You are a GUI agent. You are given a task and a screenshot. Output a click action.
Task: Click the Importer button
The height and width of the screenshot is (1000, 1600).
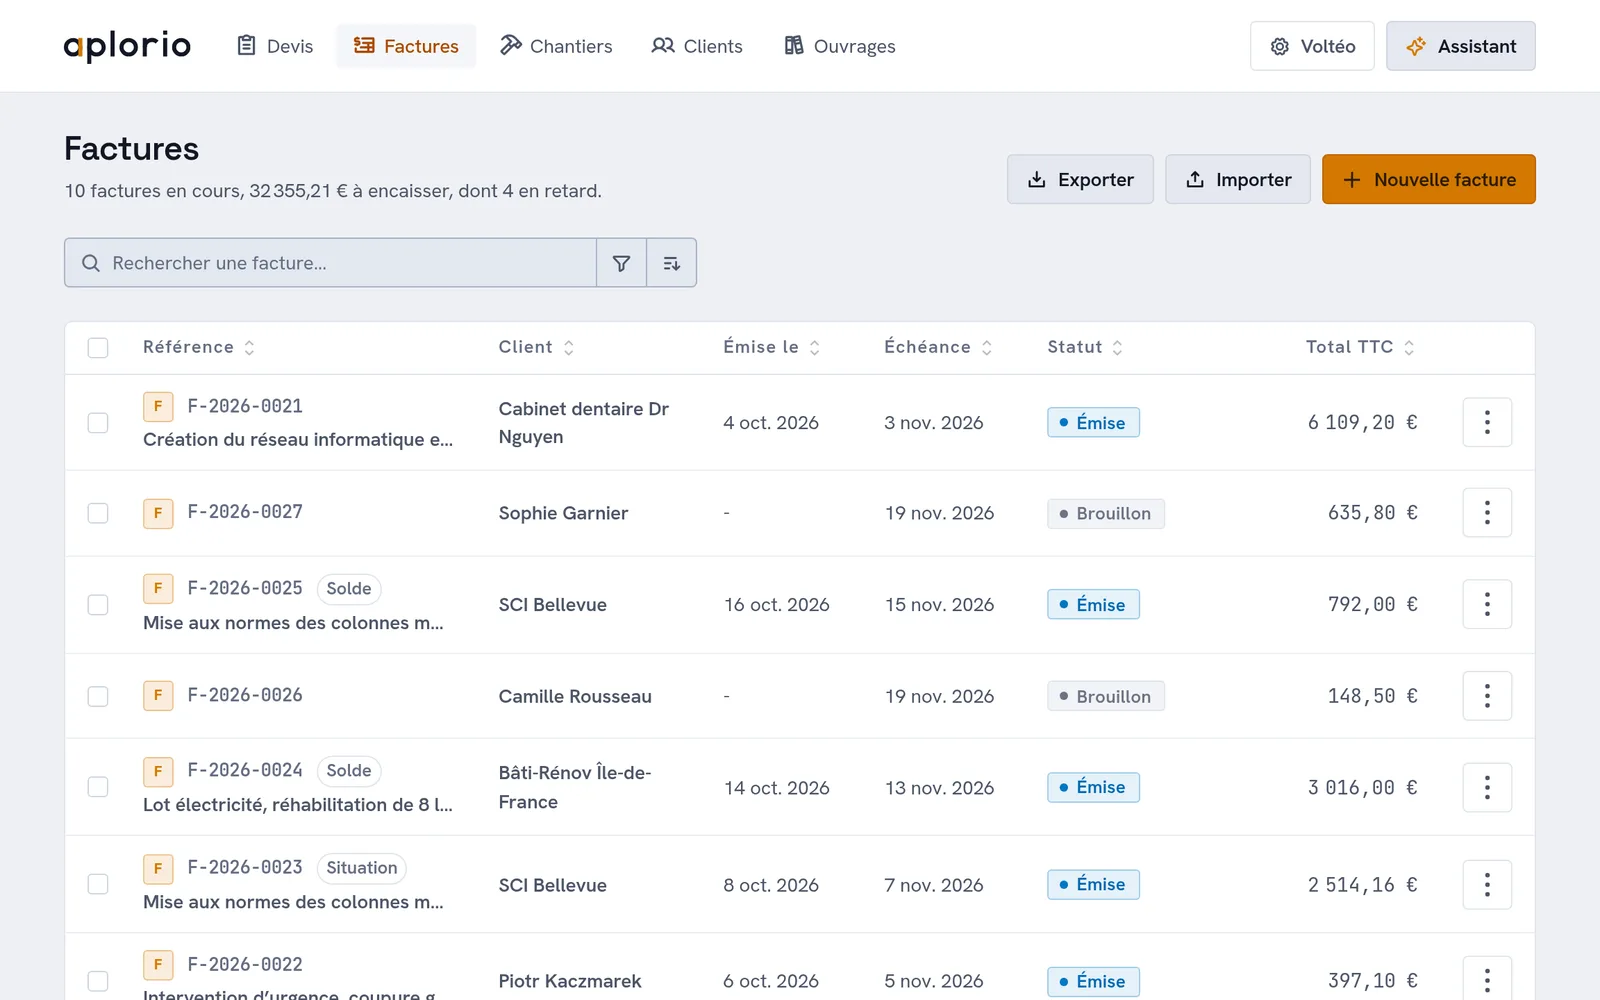coord(1238,179)
